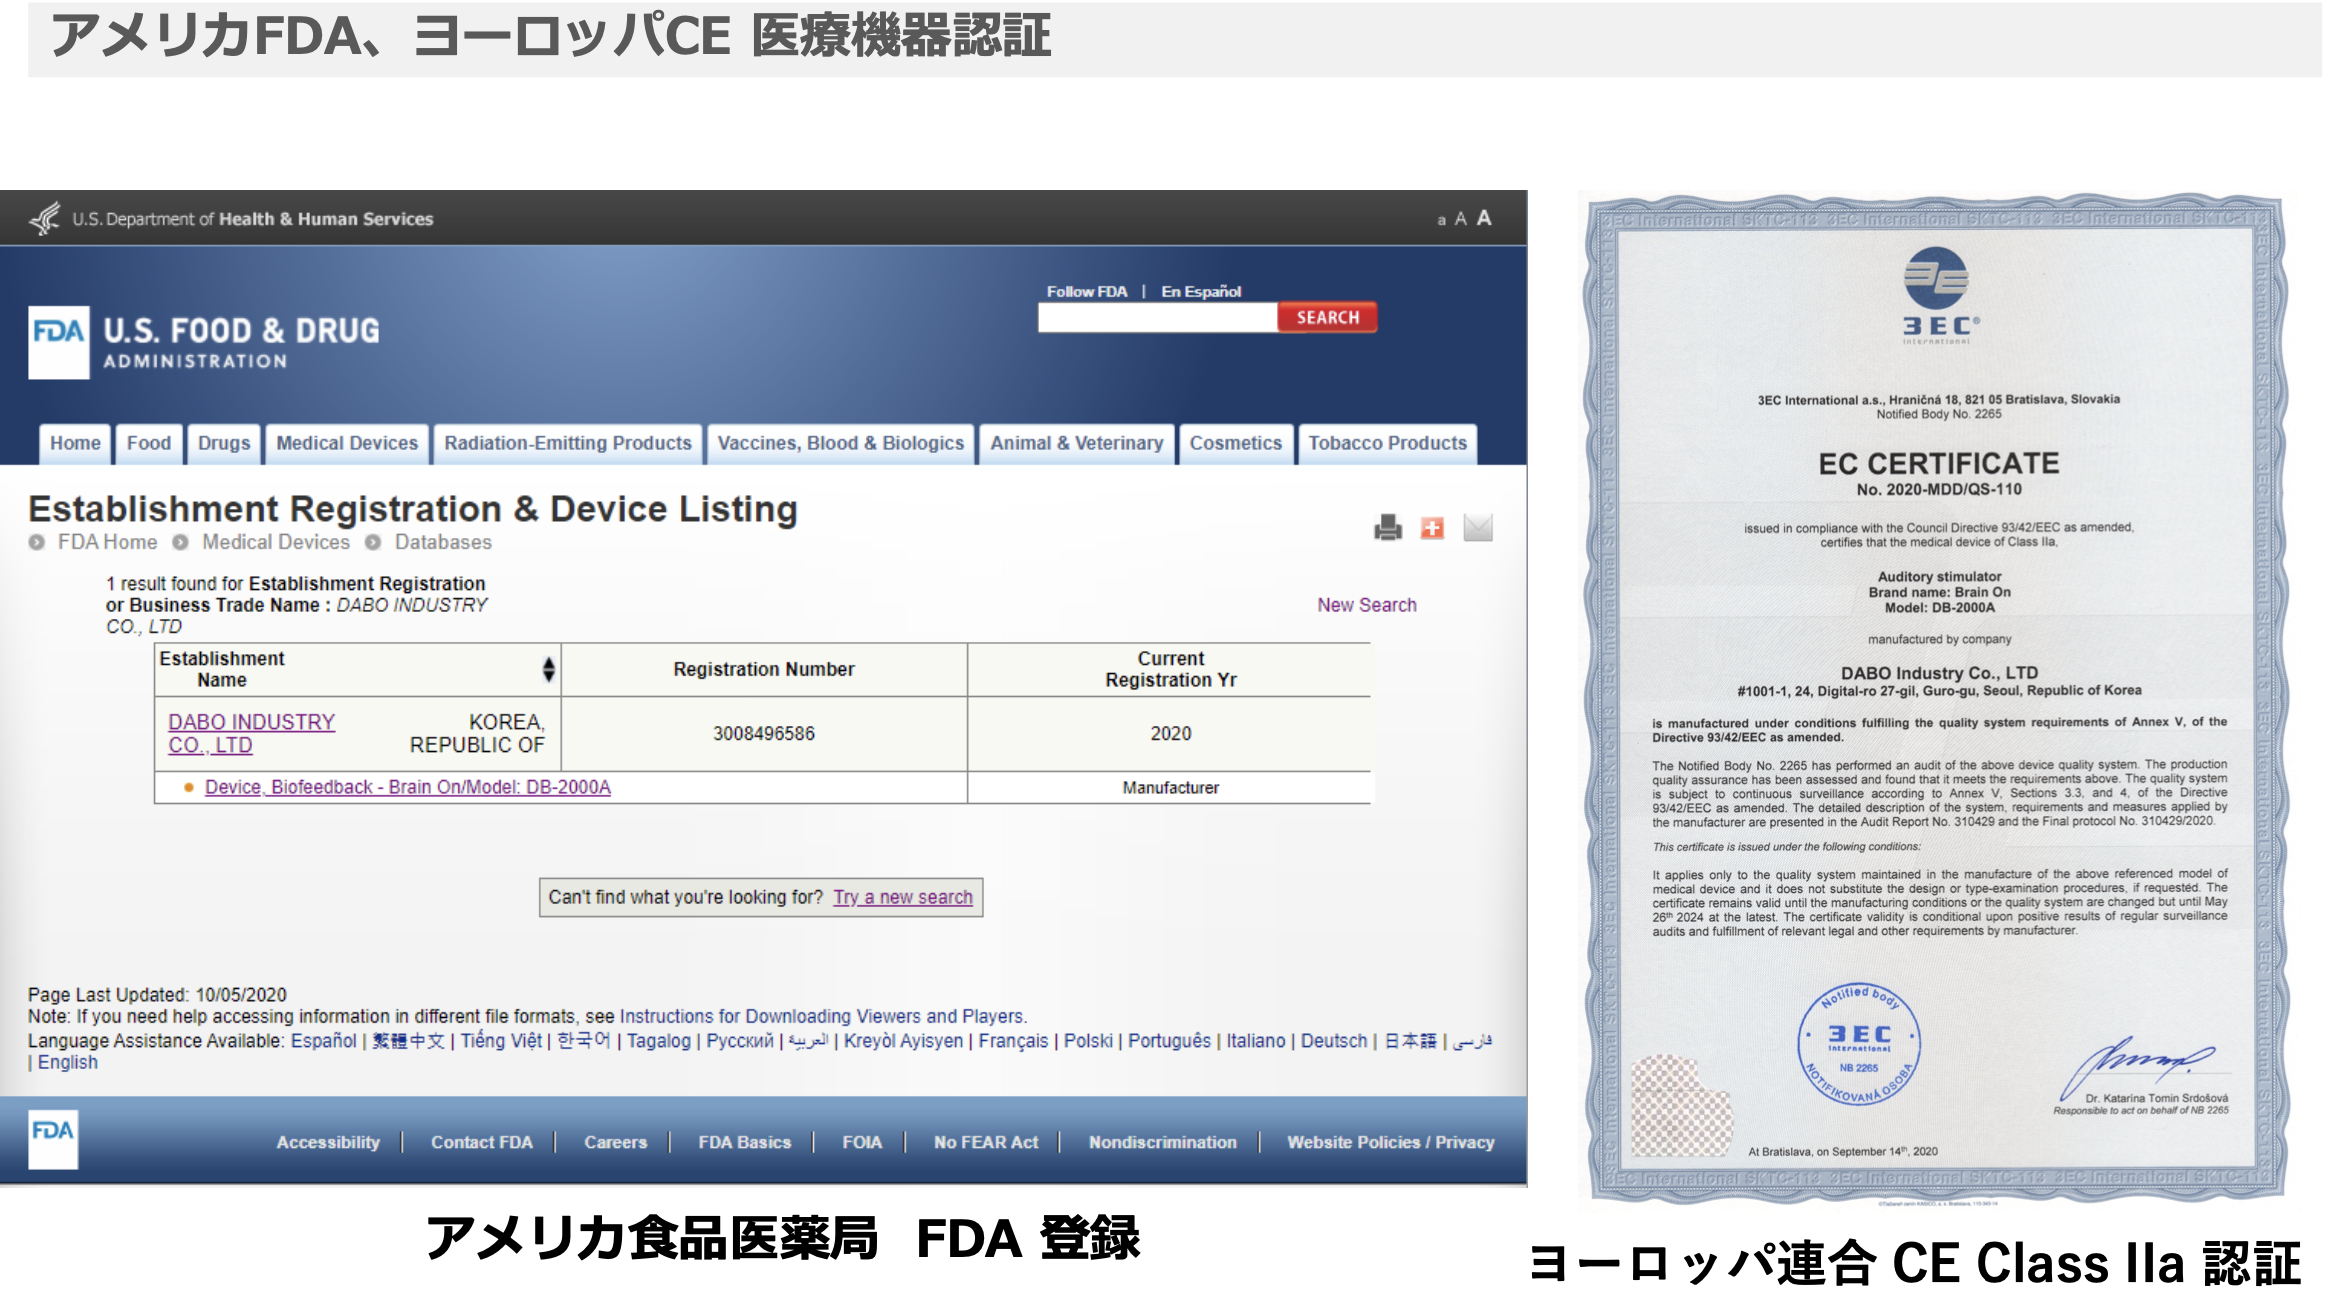Click the FDA logo in header
The width and height of the screenshot is (2326, 1314).
pos(58,342)
